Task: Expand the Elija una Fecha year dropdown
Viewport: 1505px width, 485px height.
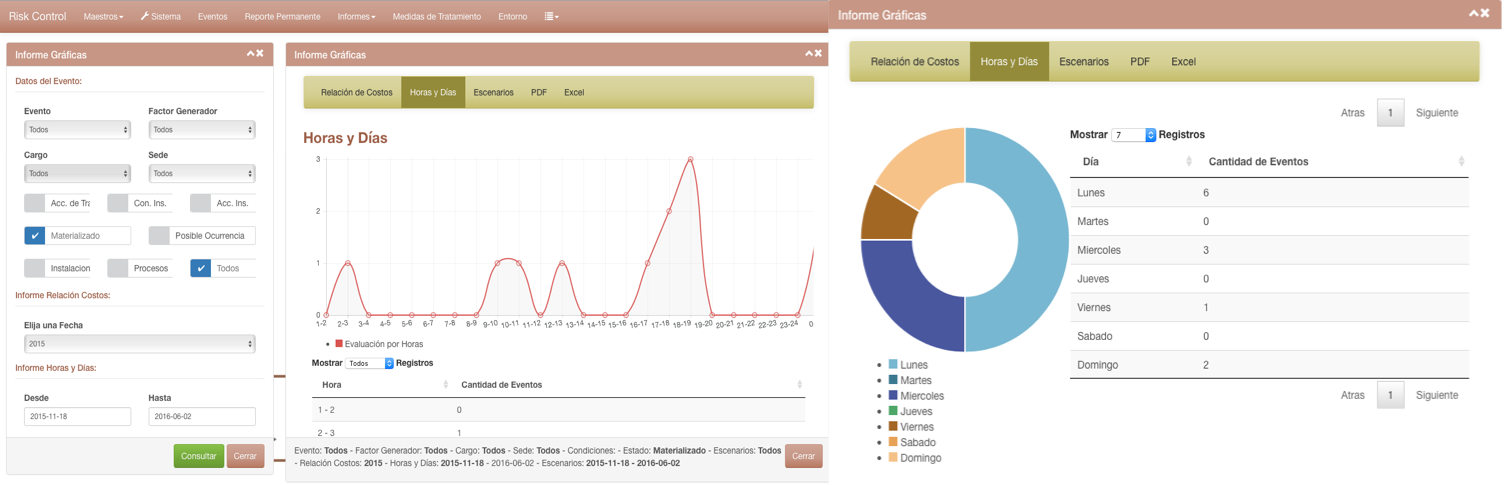Action: [139, 344]
